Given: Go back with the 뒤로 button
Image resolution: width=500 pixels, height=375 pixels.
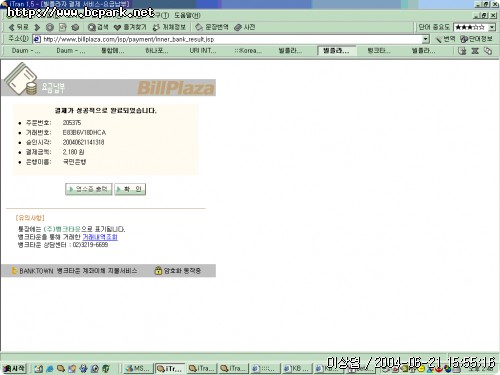Looking at the screenshot, I should (x=18, y=27).
